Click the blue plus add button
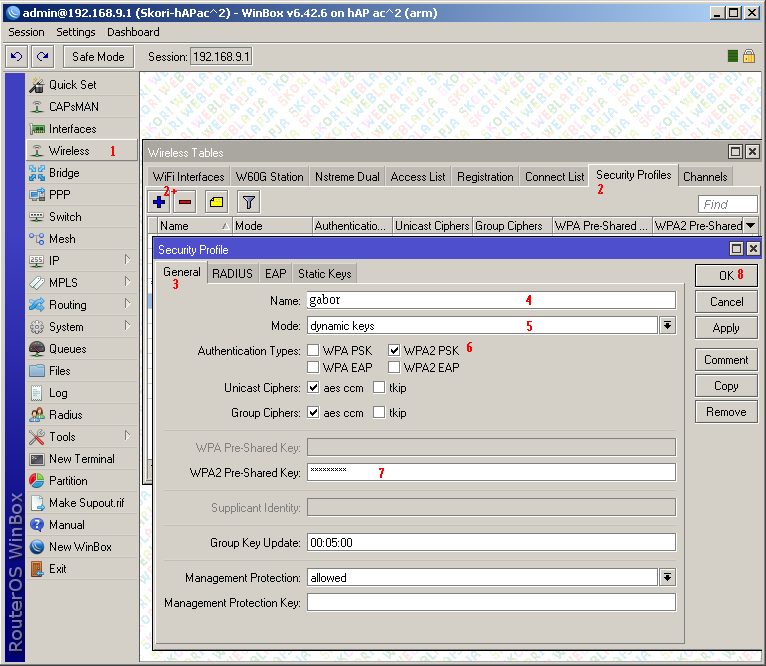766x666 pixels. pos(159,202)
